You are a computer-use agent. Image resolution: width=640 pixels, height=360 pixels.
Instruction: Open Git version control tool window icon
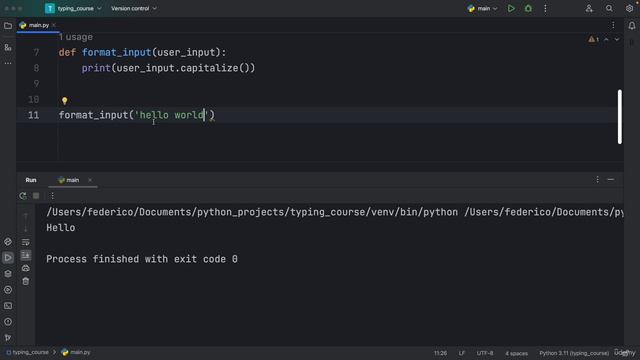pos(8,338)
